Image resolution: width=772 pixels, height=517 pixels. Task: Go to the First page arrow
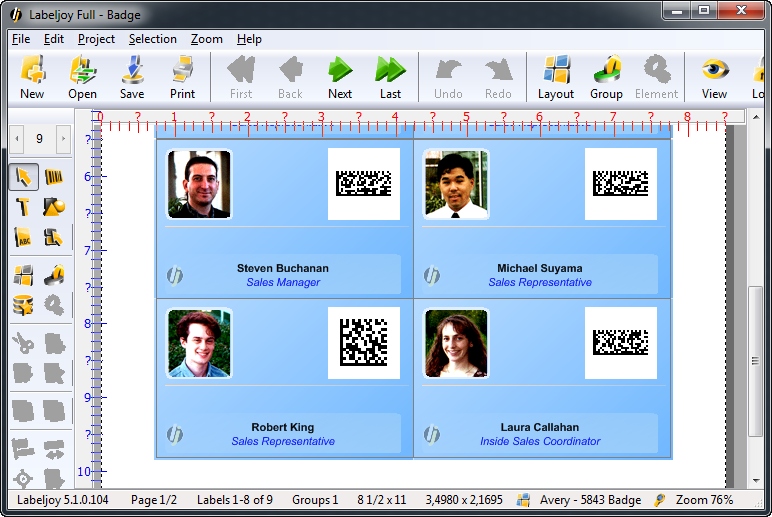pos(241,77)
